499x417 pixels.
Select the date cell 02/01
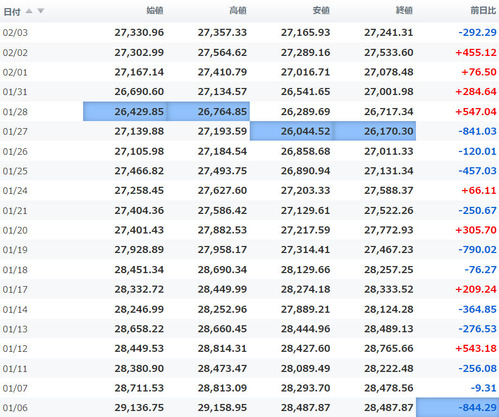coord(15,72)
